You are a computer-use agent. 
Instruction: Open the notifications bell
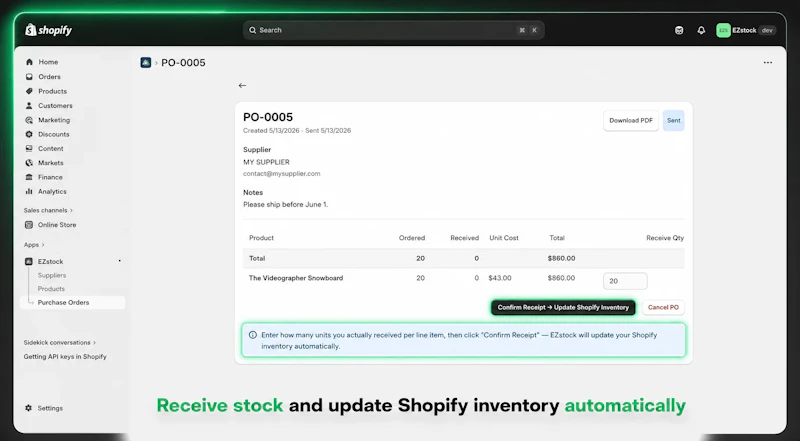click(702, 30)
